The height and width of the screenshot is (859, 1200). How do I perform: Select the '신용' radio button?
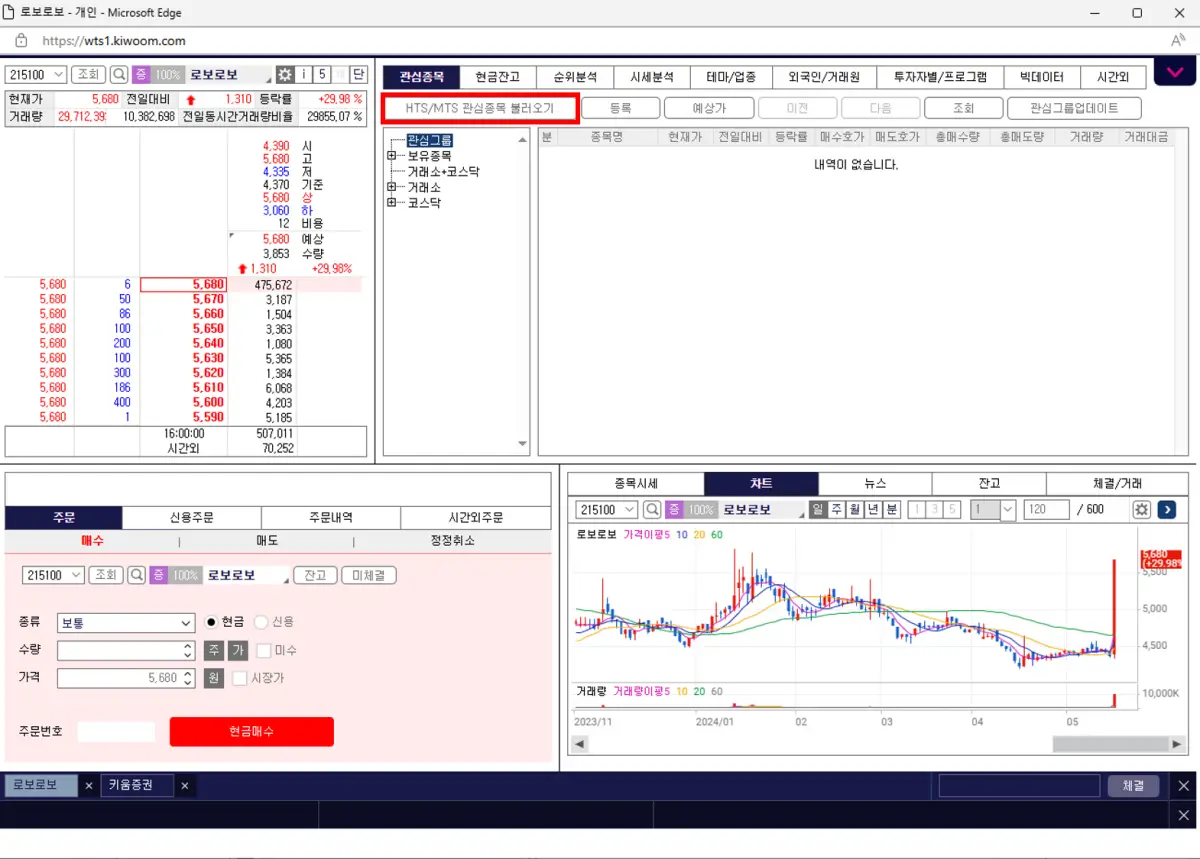[x=262, y=622]
